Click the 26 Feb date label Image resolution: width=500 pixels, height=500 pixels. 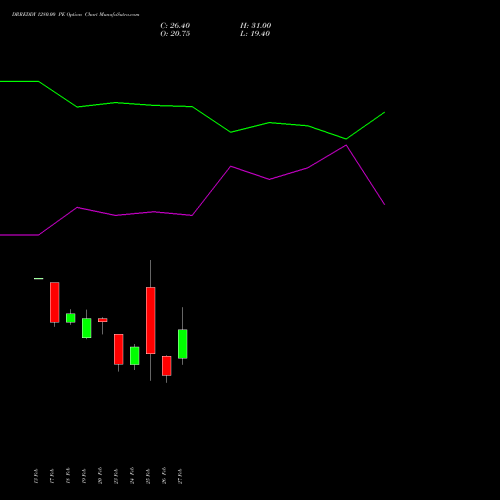coord(164,476)
